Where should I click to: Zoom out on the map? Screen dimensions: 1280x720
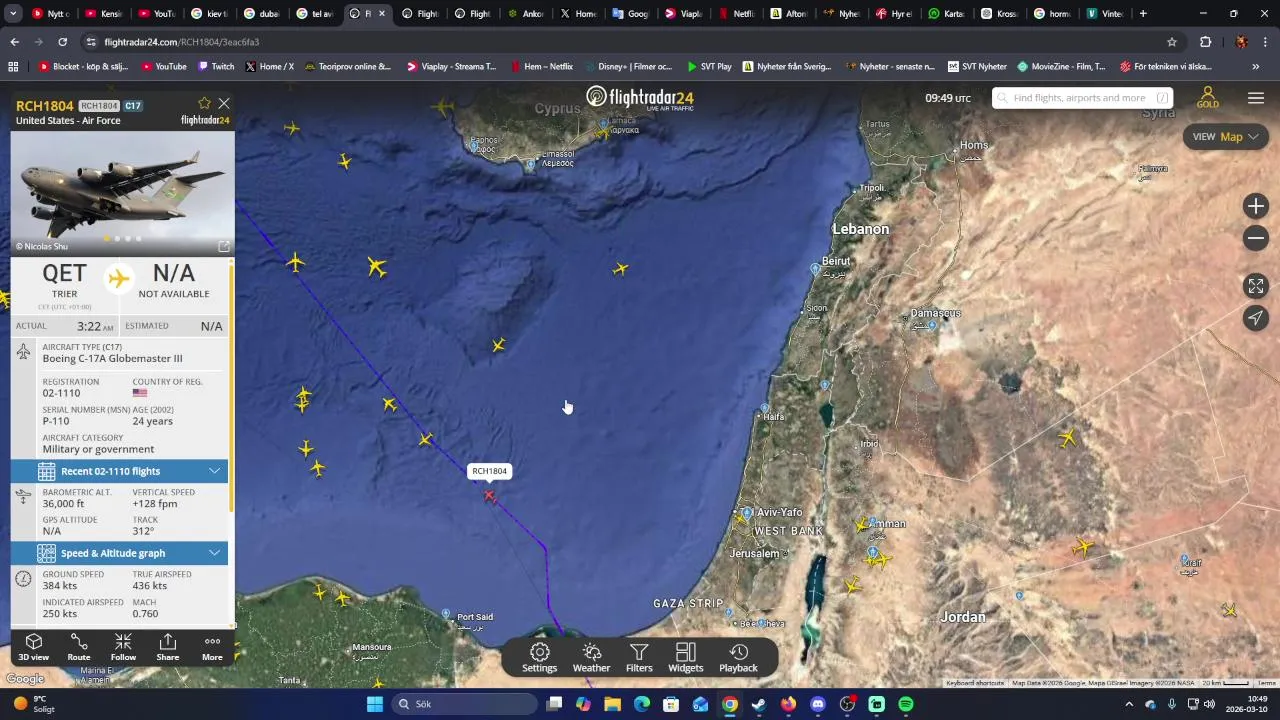coord(1256,238)
